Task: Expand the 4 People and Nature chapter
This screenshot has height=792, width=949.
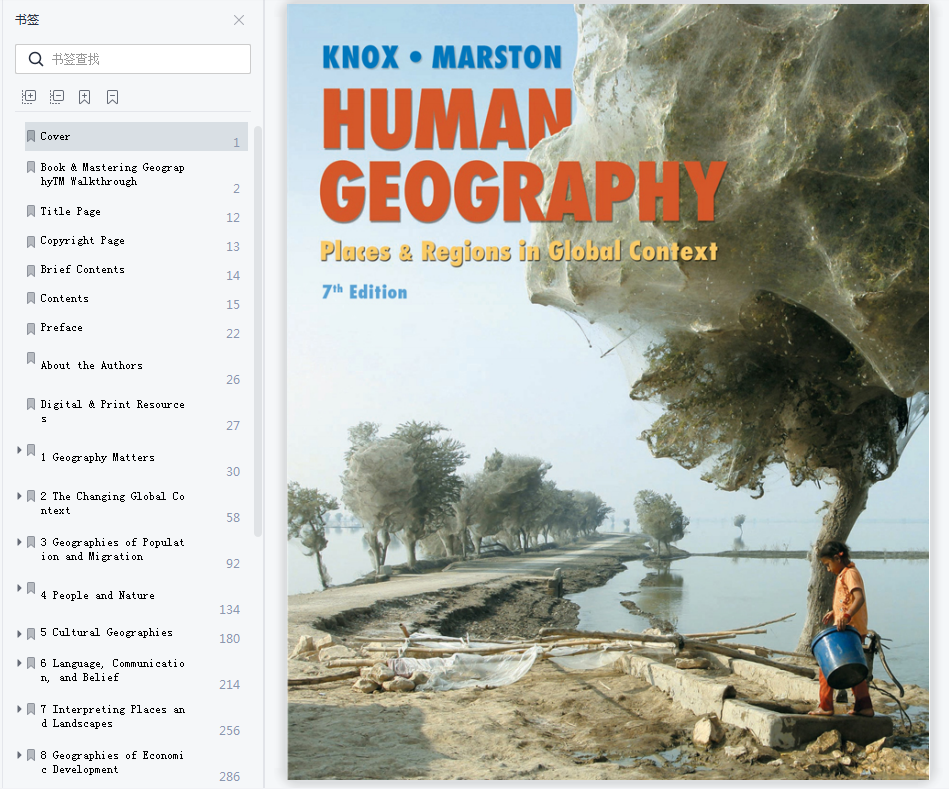Action: coord(19,587)
